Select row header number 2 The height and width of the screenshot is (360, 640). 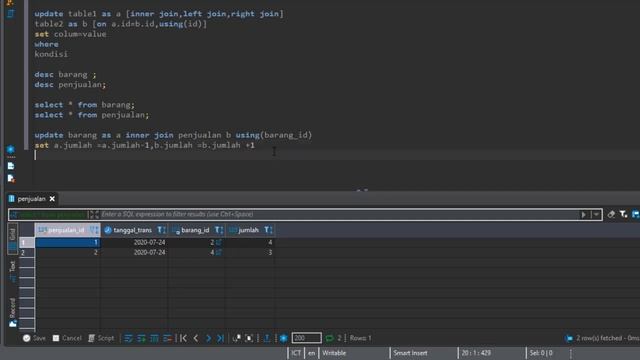tap(27, 253)
